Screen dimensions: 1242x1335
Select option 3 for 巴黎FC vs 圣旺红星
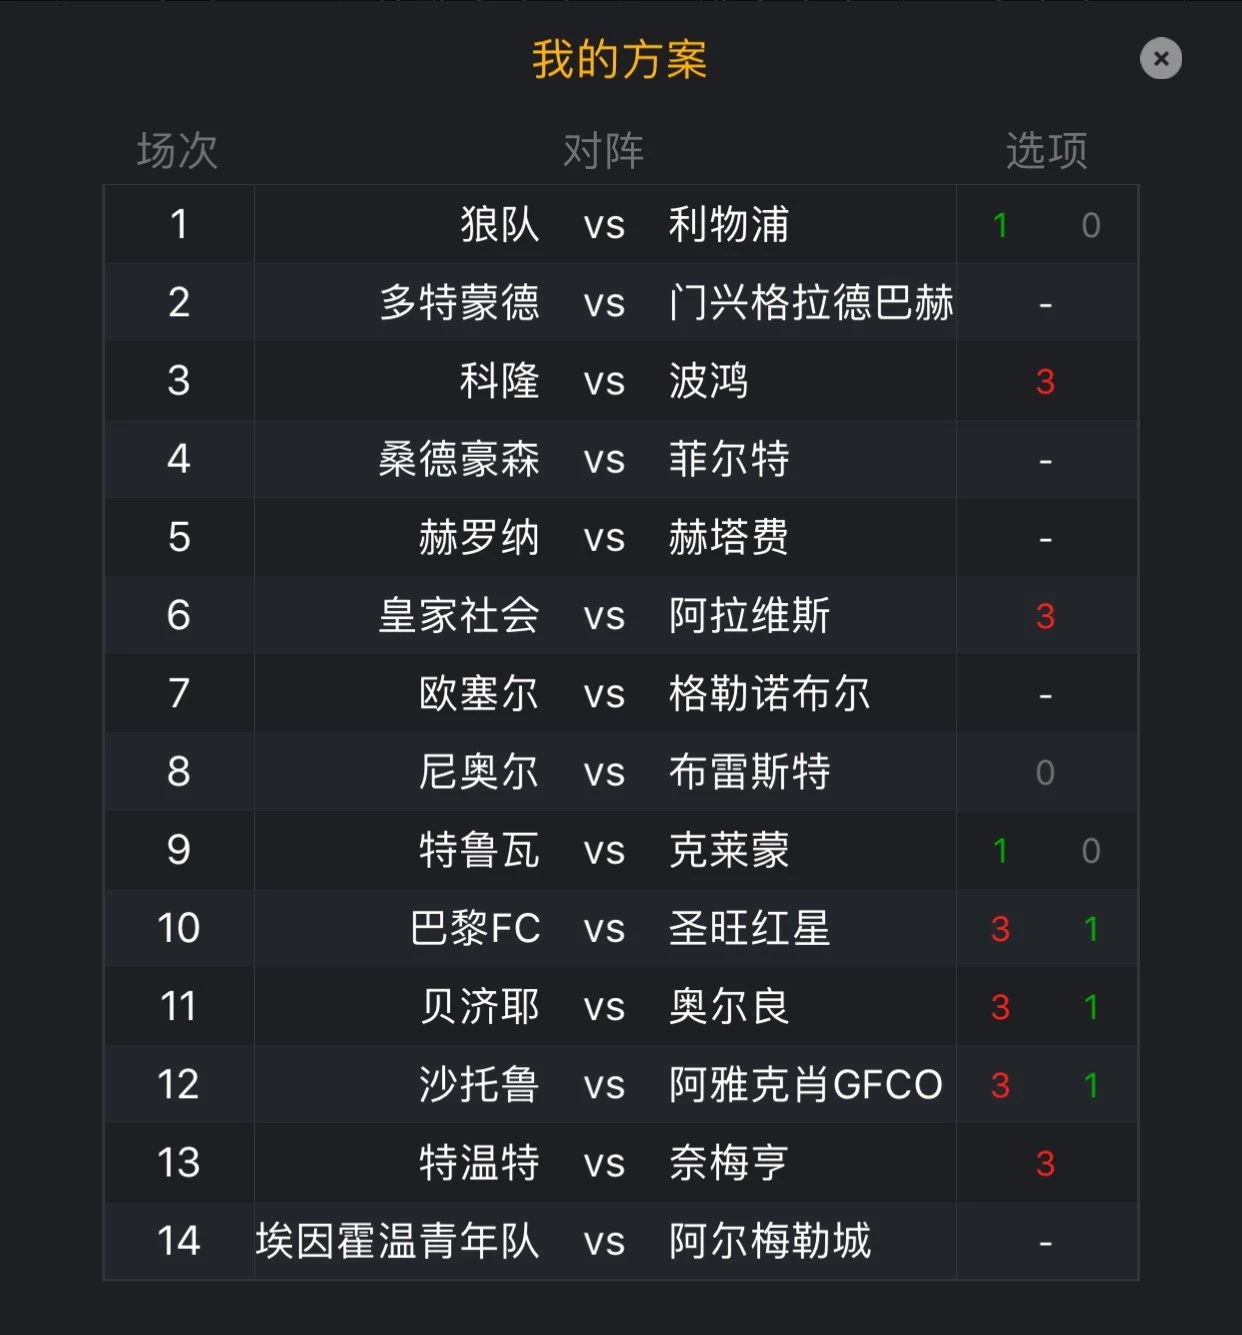pyautogui.click(x=1000, y=929)
